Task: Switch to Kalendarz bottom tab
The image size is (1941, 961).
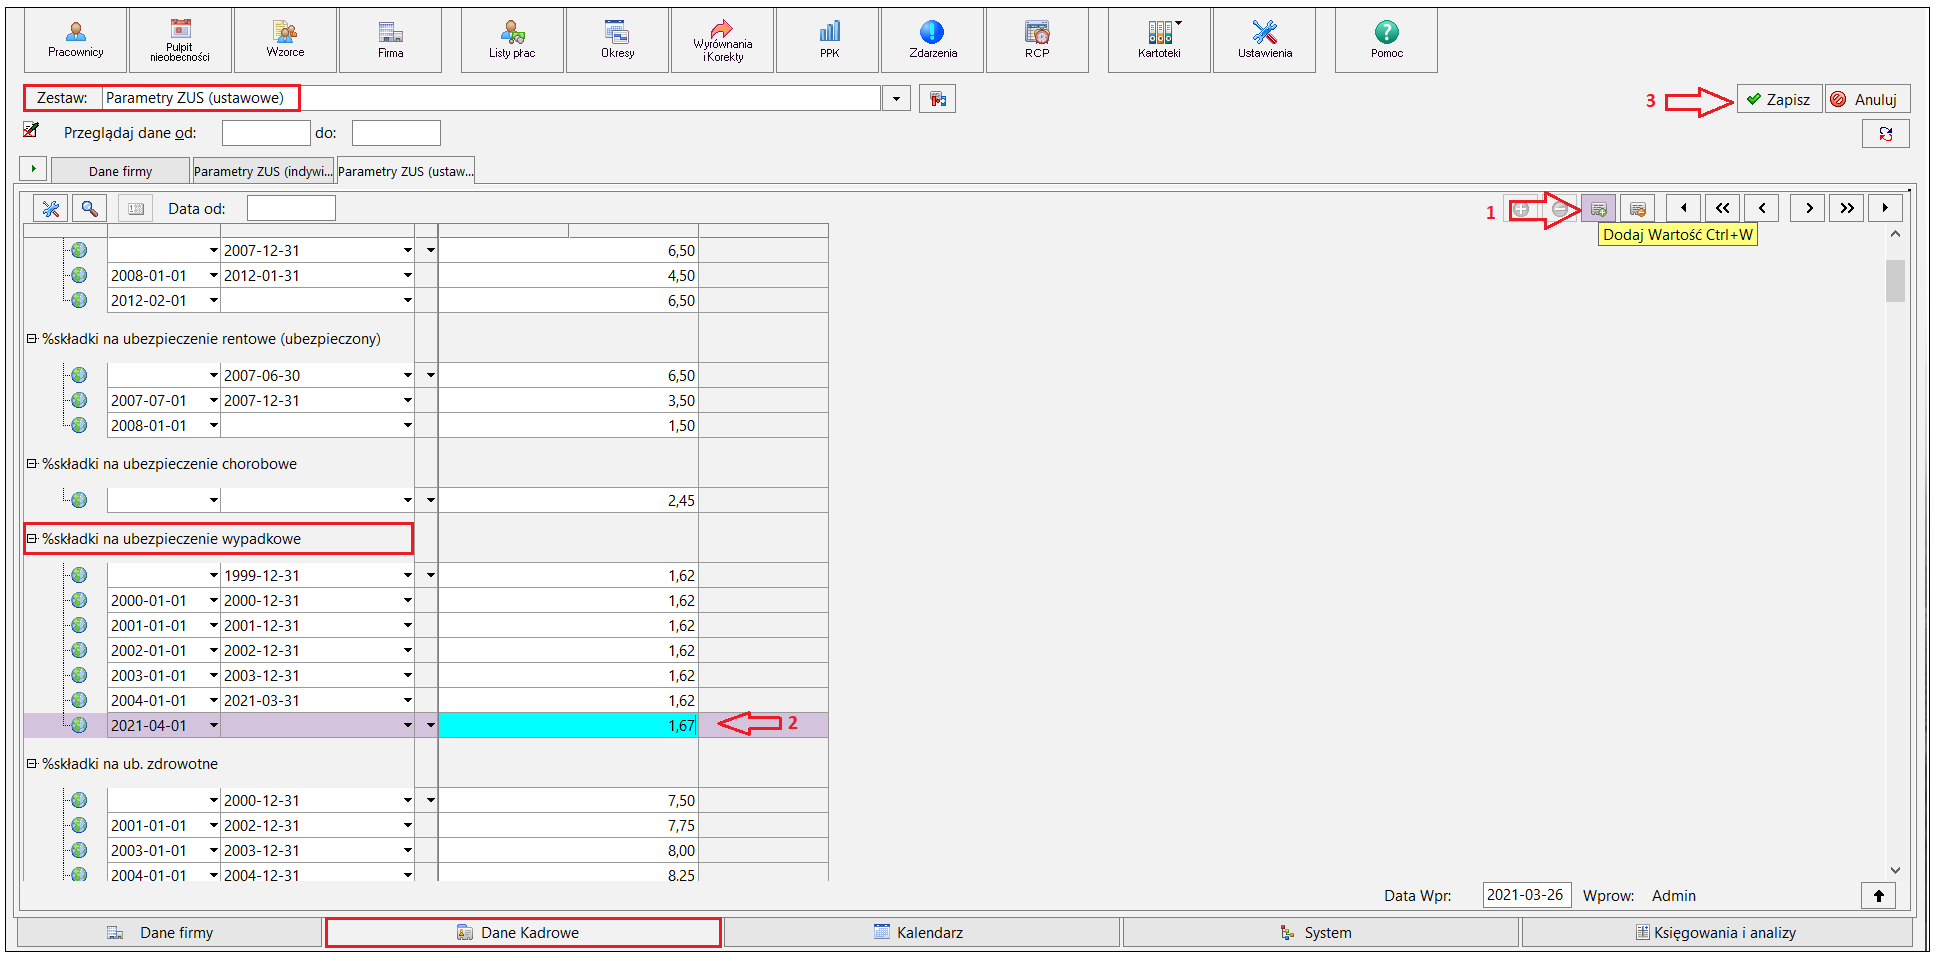Action: tap(921, 932)
